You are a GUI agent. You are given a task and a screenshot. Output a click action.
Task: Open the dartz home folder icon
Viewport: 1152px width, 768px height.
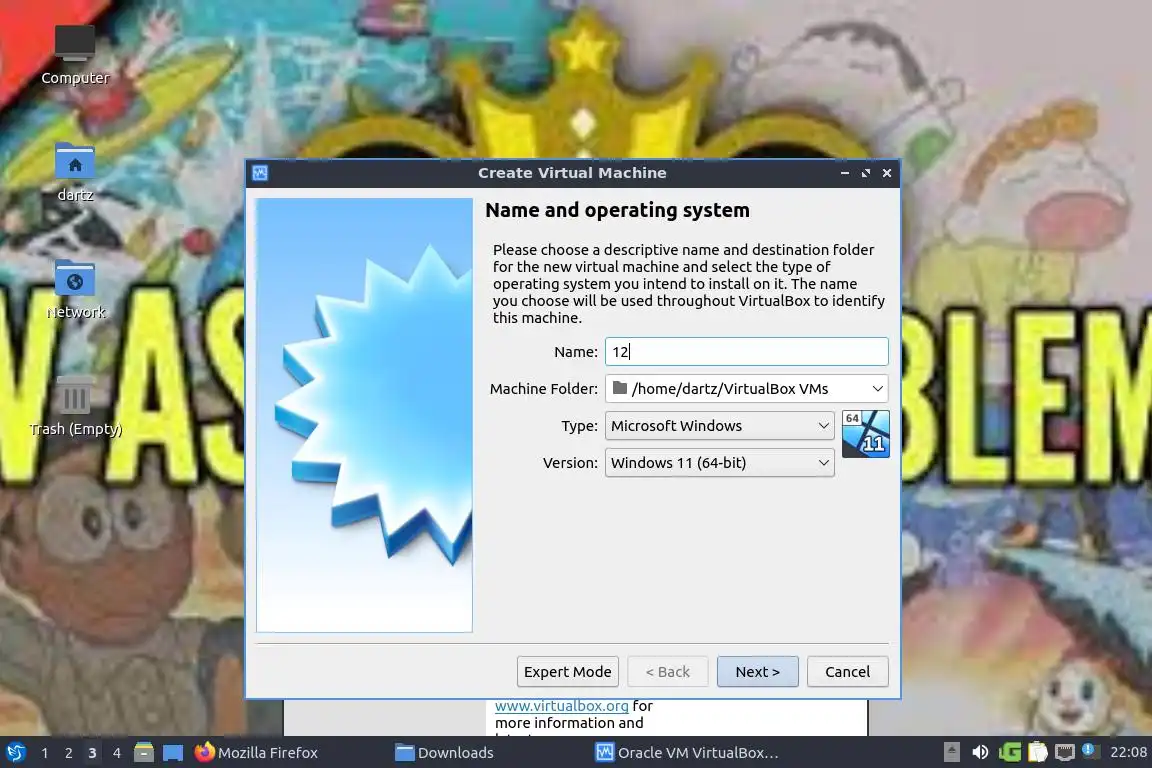click(75, 173)
